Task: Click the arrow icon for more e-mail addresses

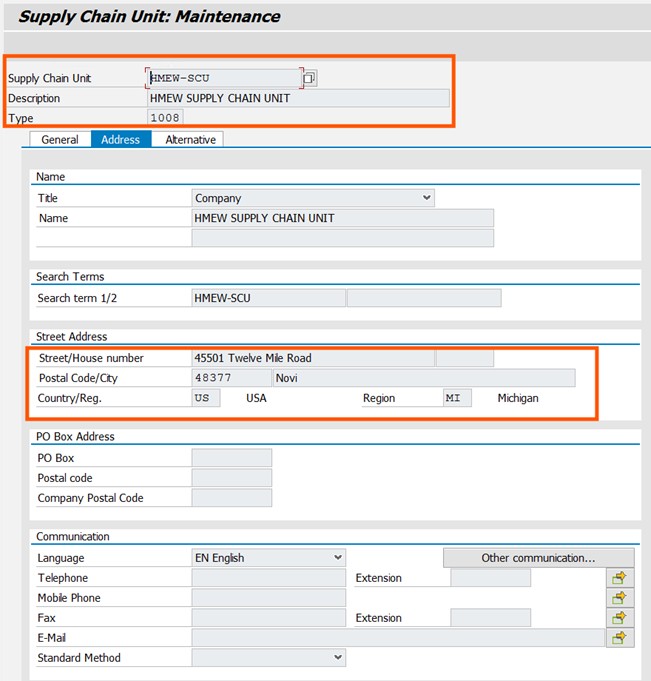Action: [620, 638]
